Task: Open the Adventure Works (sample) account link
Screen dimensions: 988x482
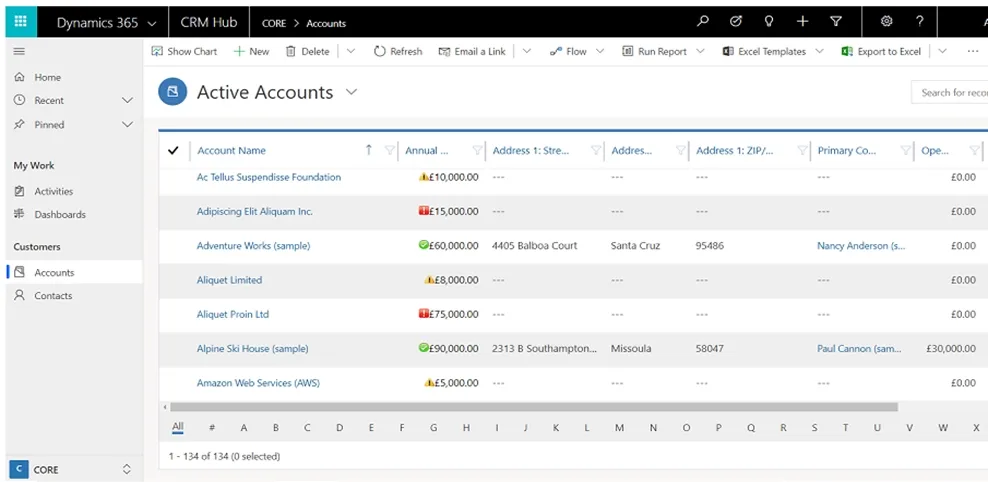Action: pos(253,246)
